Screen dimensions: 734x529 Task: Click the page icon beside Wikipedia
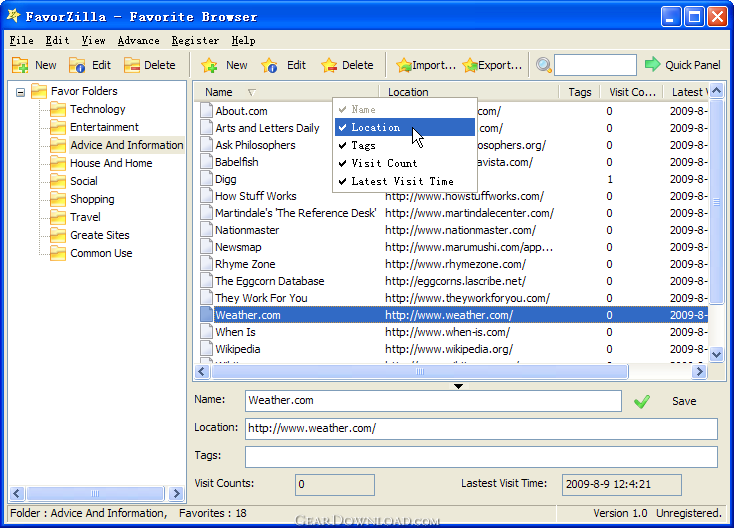[x=206, y=349]
